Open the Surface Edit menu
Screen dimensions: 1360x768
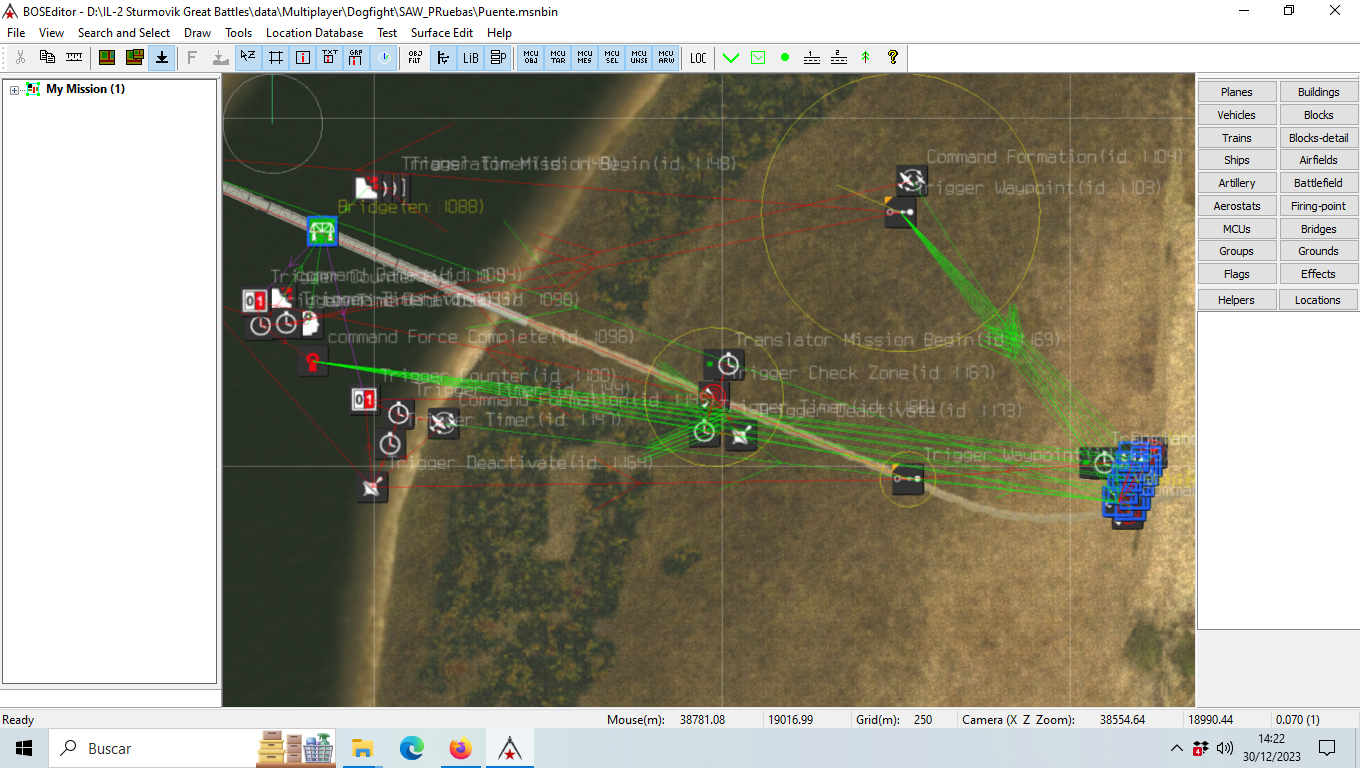click(x=442, y=33)
